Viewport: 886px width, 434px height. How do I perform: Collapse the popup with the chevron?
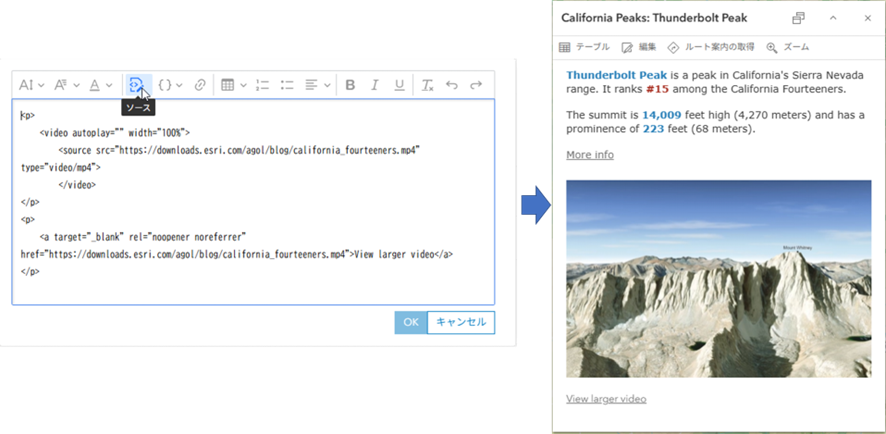coord(833,18)
